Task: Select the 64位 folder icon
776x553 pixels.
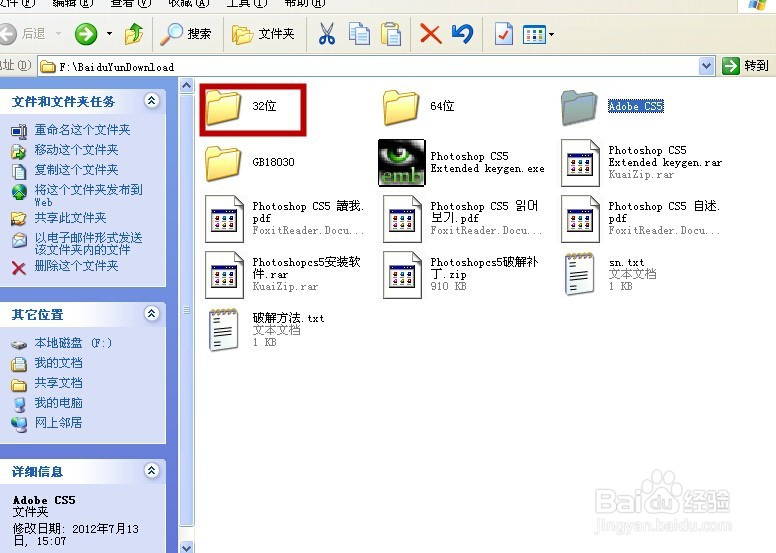Action: [x=401, y=106]
